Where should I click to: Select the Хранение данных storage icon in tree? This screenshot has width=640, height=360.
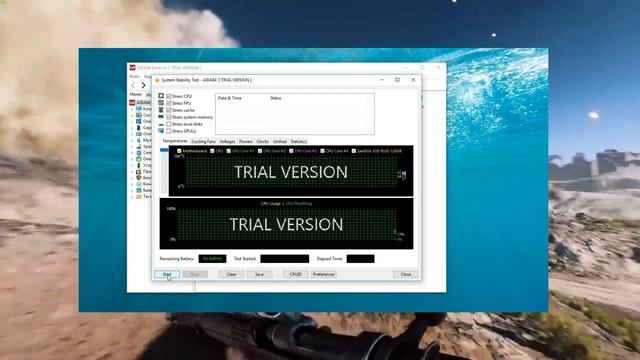tap(139, 146)
